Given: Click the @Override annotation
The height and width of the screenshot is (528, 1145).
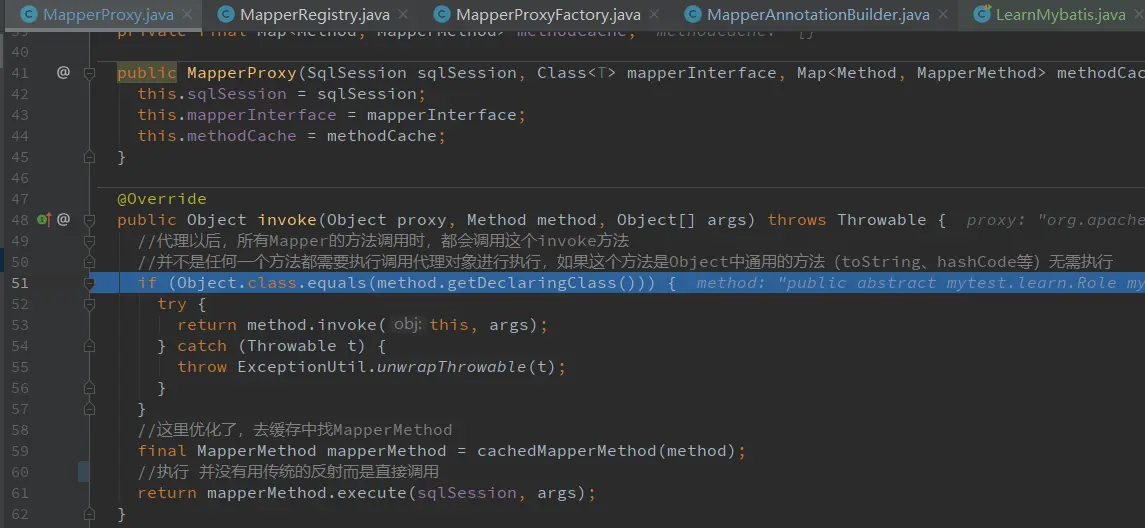Looking at the screenshot, I should (x=161, y=199).
